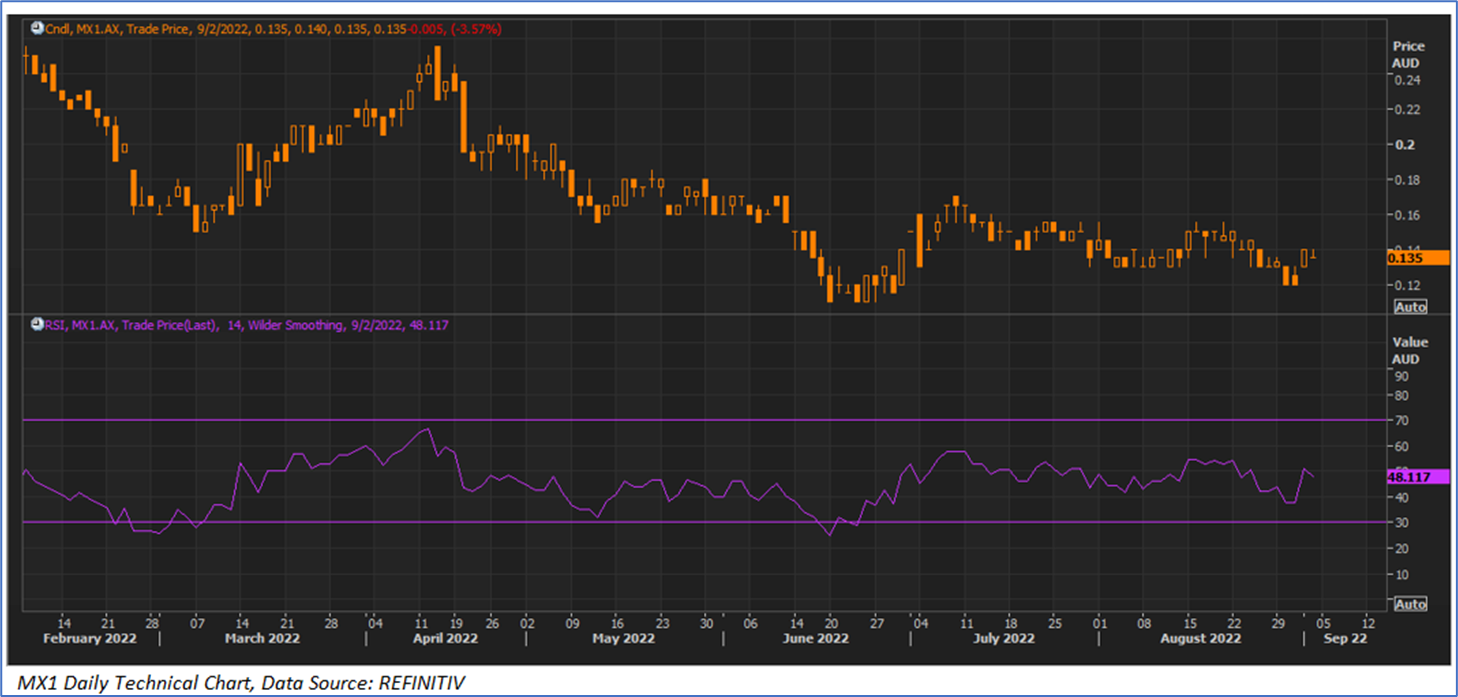Click the orange 0.135 last price tag

pos(1416,258)
